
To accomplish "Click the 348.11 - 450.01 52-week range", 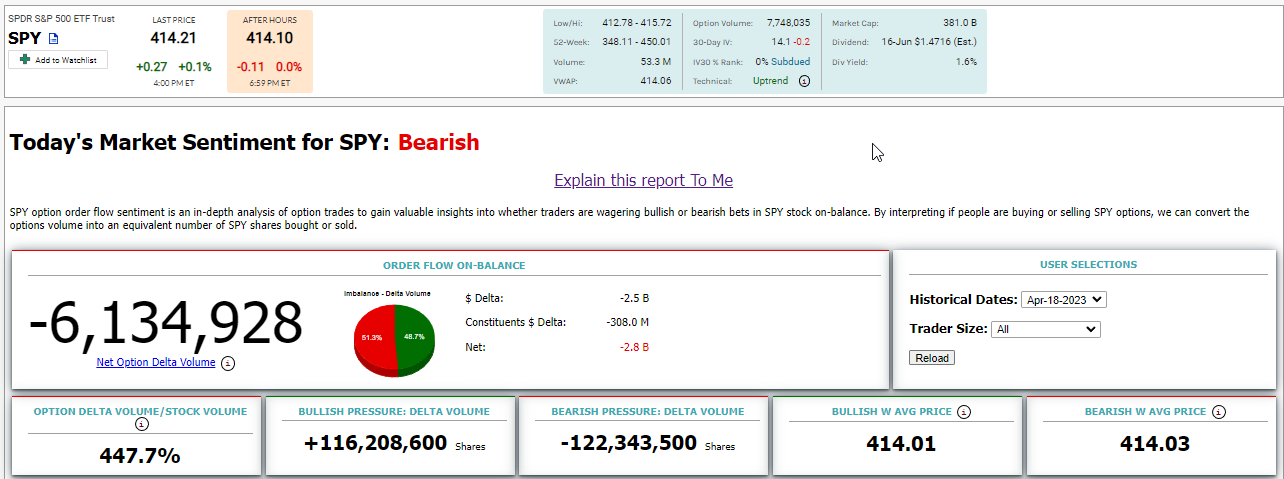I will pyautogui.click(x=637, y=42).
